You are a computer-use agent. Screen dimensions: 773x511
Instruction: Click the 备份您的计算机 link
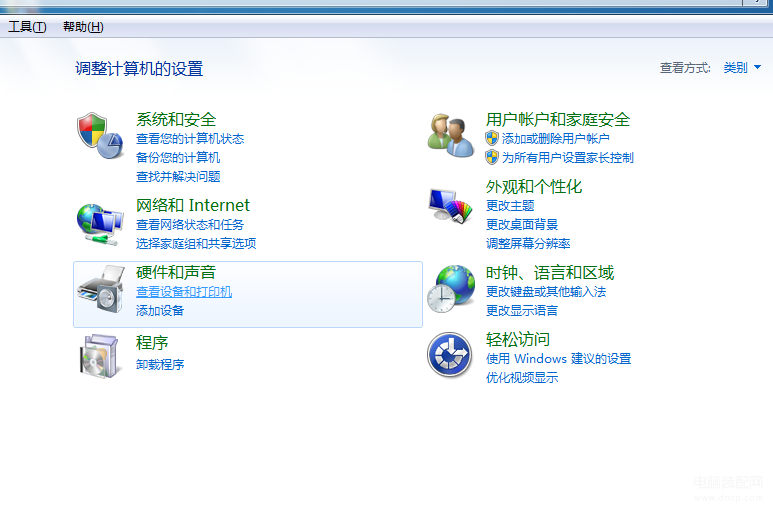tap(178, 158)
